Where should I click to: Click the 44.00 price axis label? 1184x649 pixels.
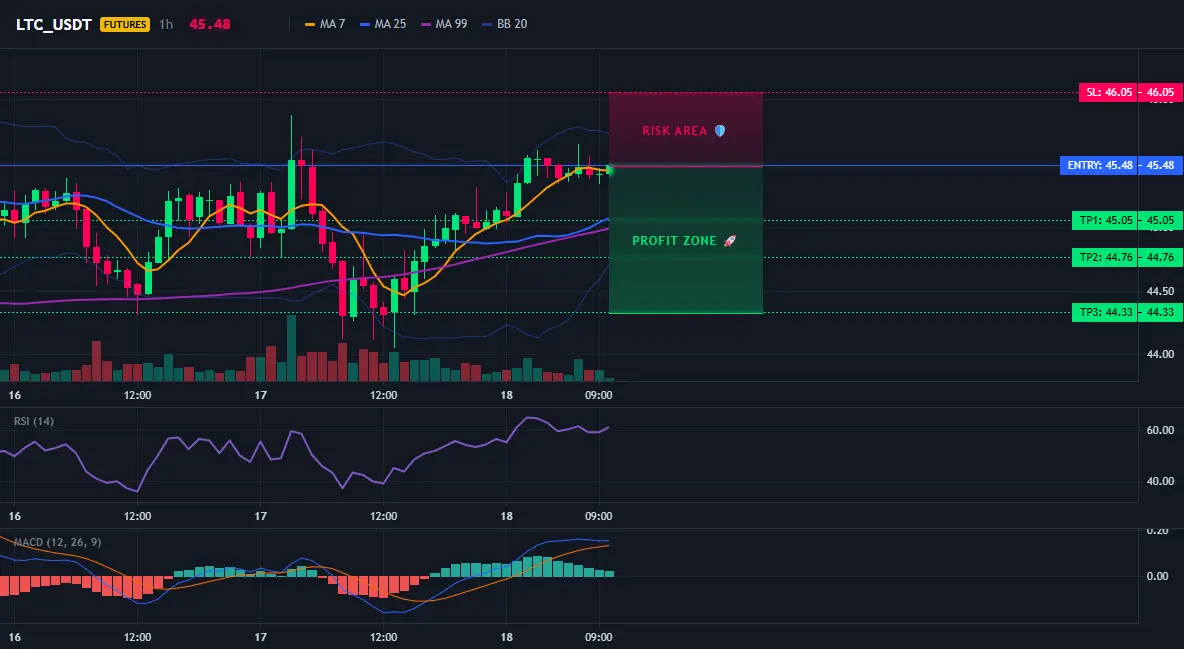coord(1161,354)
